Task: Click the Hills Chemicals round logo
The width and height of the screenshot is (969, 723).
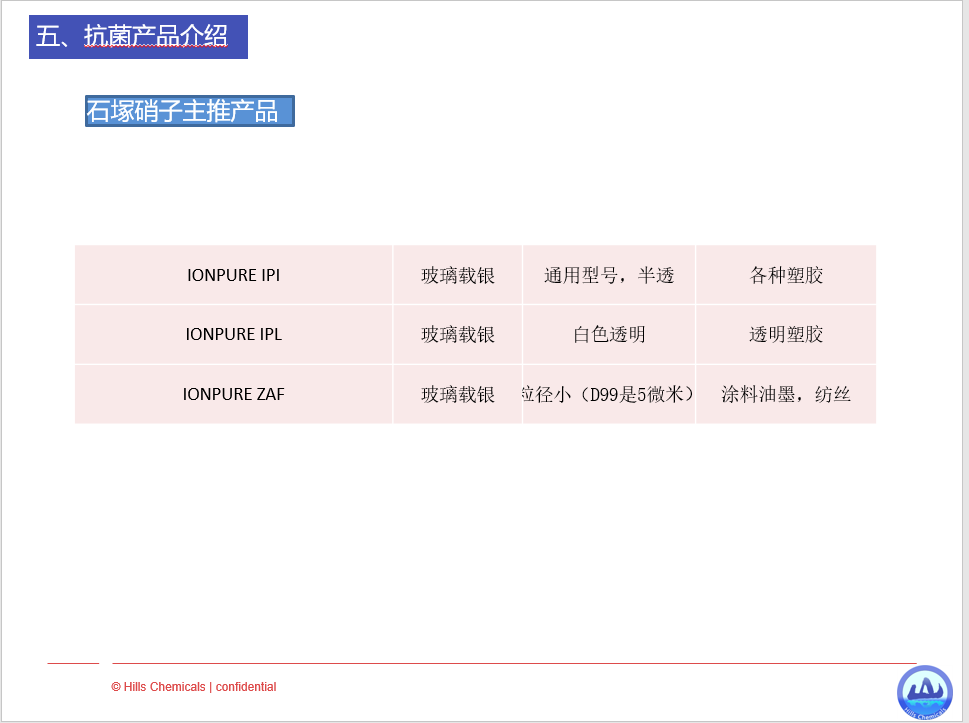Action: [925, 692]
